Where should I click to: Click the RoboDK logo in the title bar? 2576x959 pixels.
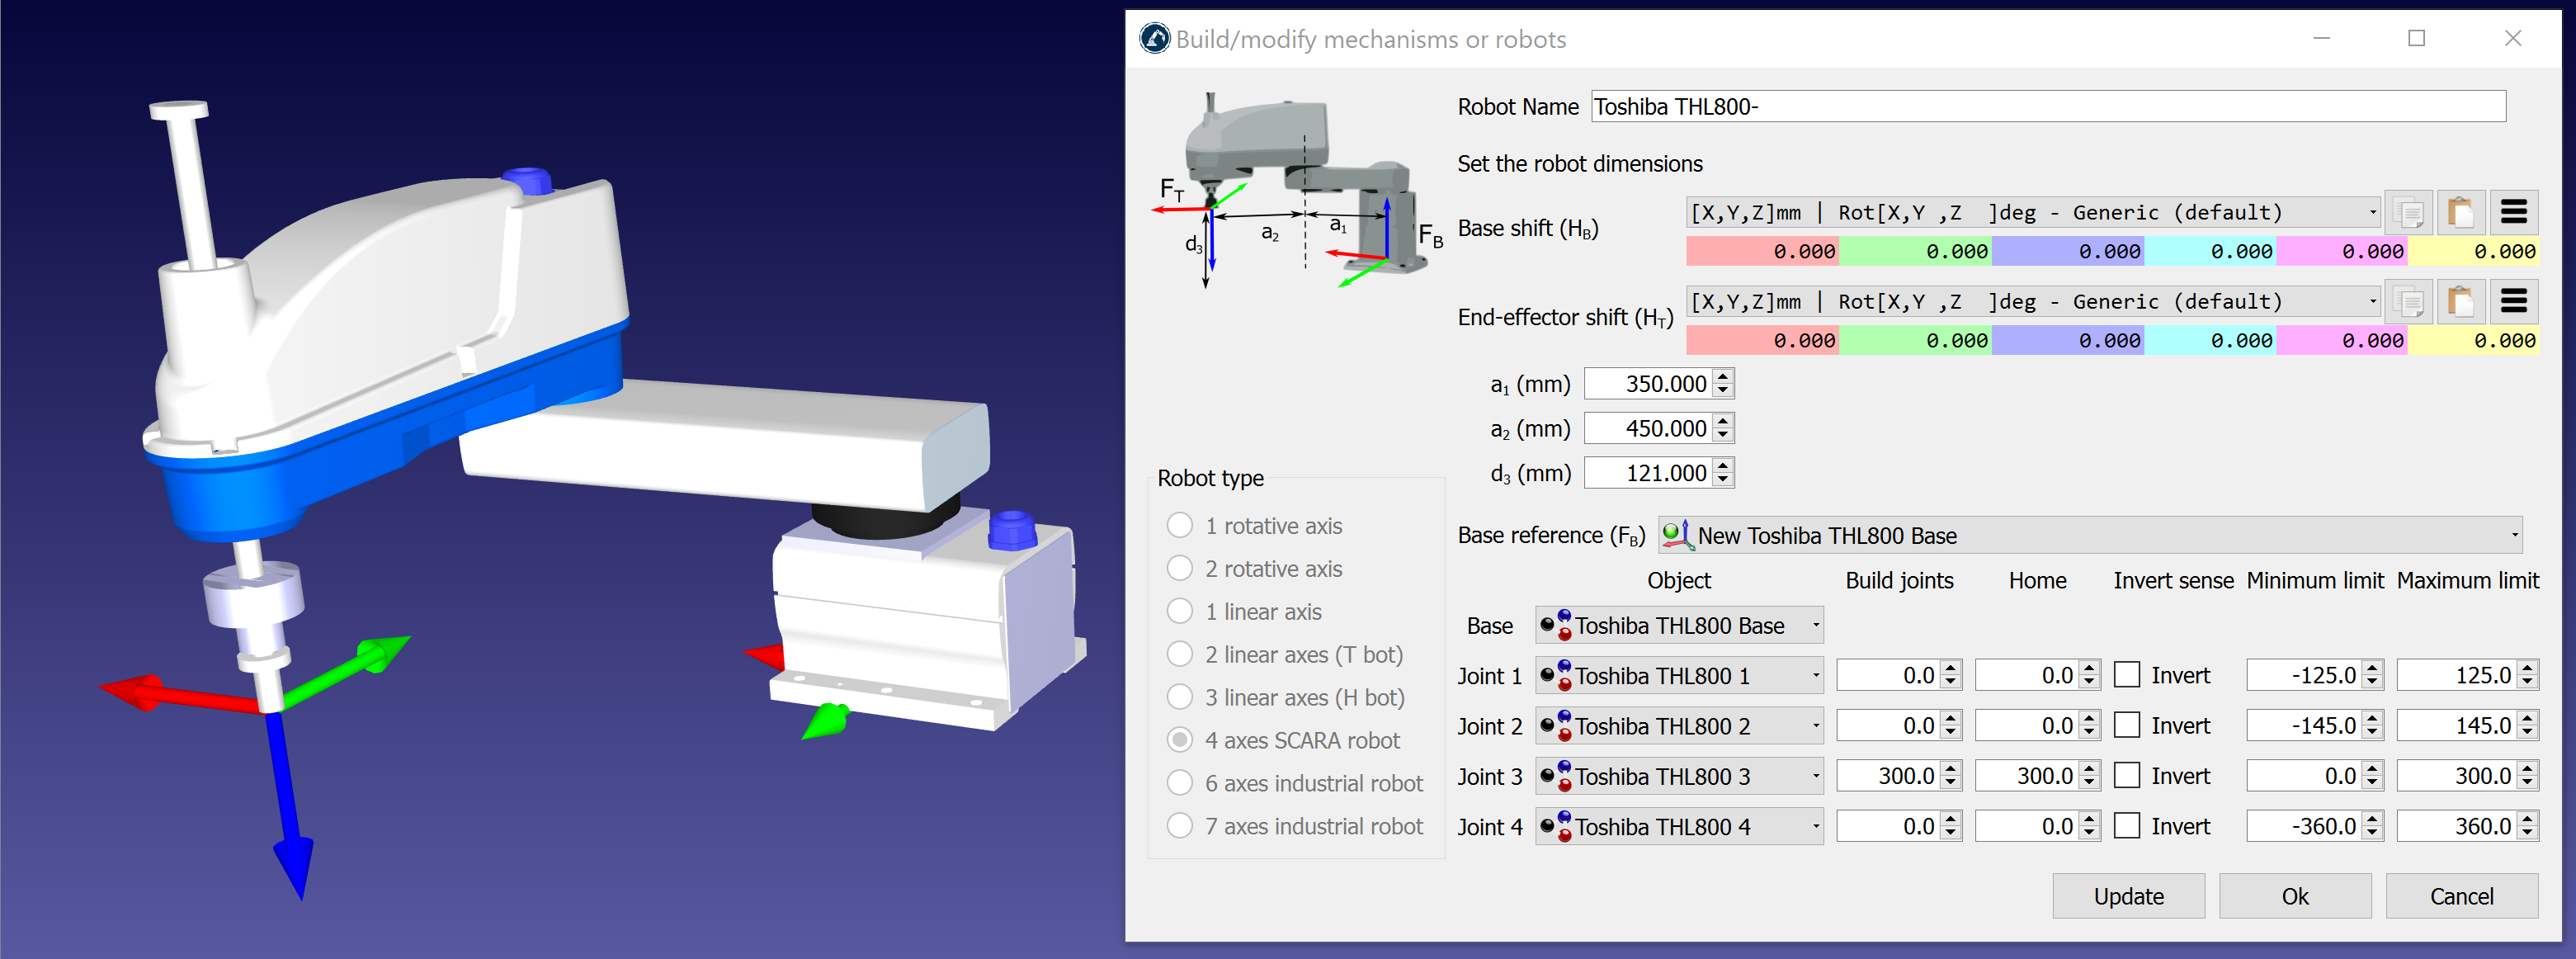coord(1155,39)
